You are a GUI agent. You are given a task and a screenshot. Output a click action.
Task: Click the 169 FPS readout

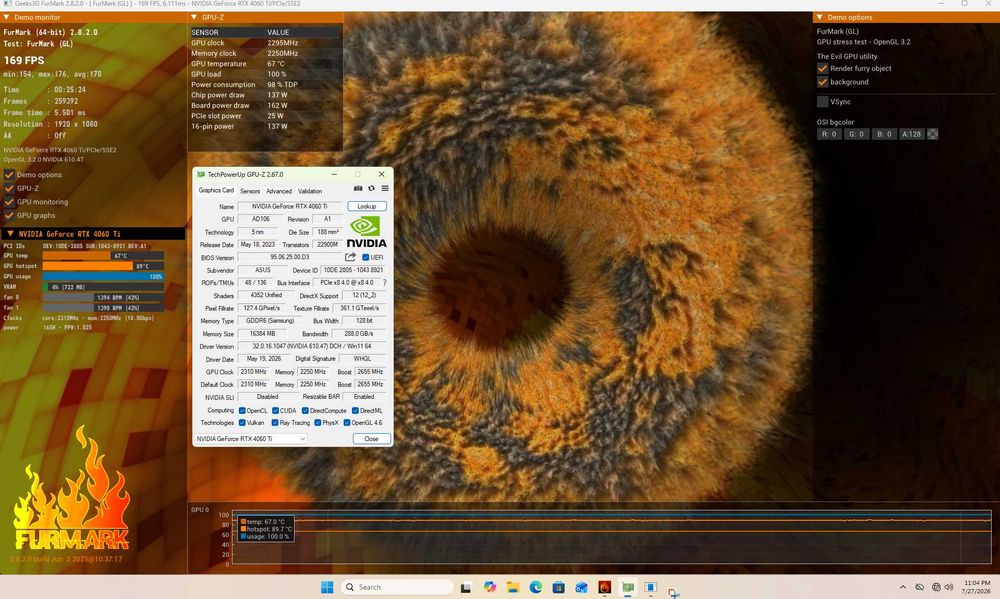24,61
